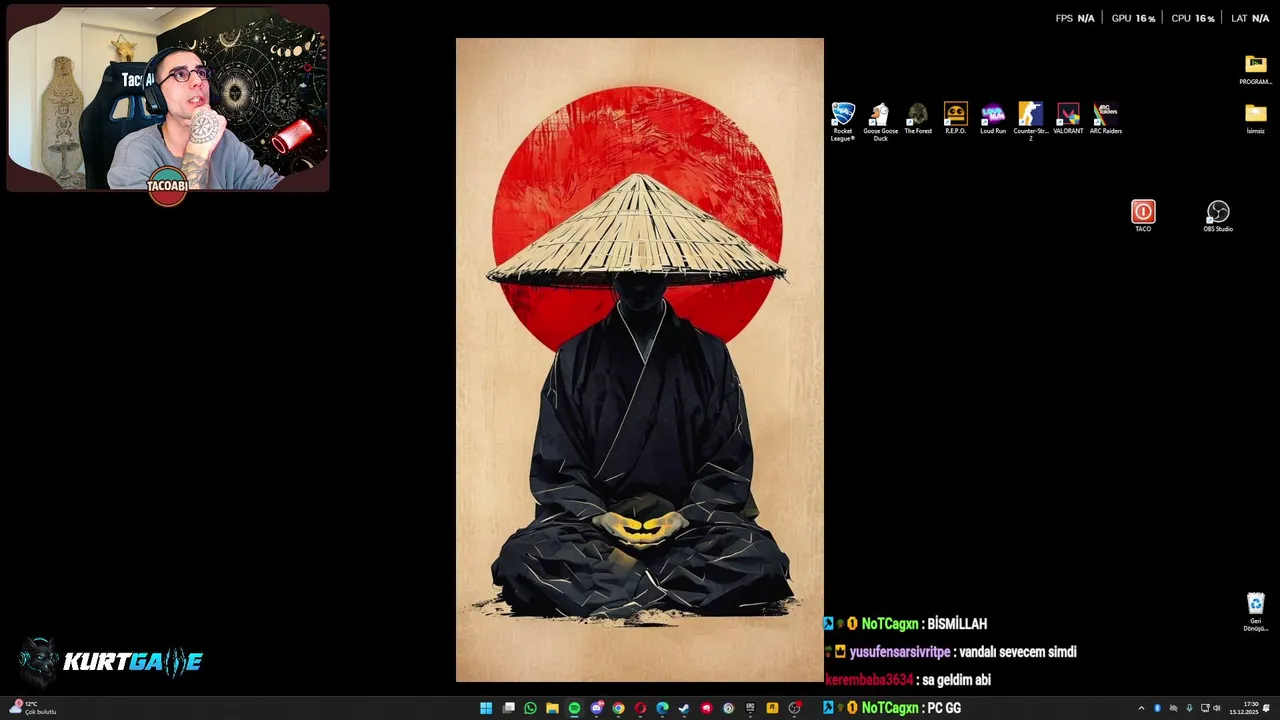
Task: Select the Counter-Strike 2 desktop icon
Action: (x=1030, y=121)
